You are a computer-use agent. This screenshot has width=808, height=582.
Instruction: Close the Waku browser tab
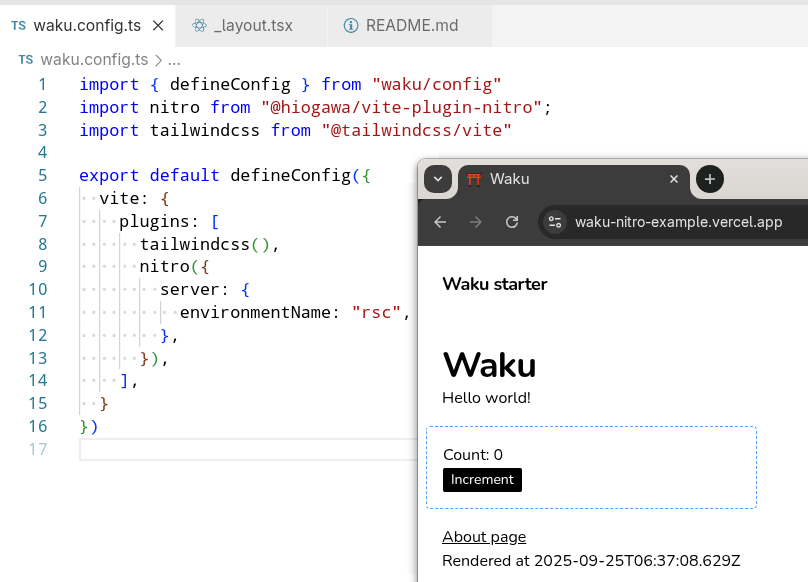[x=674, y=179]
